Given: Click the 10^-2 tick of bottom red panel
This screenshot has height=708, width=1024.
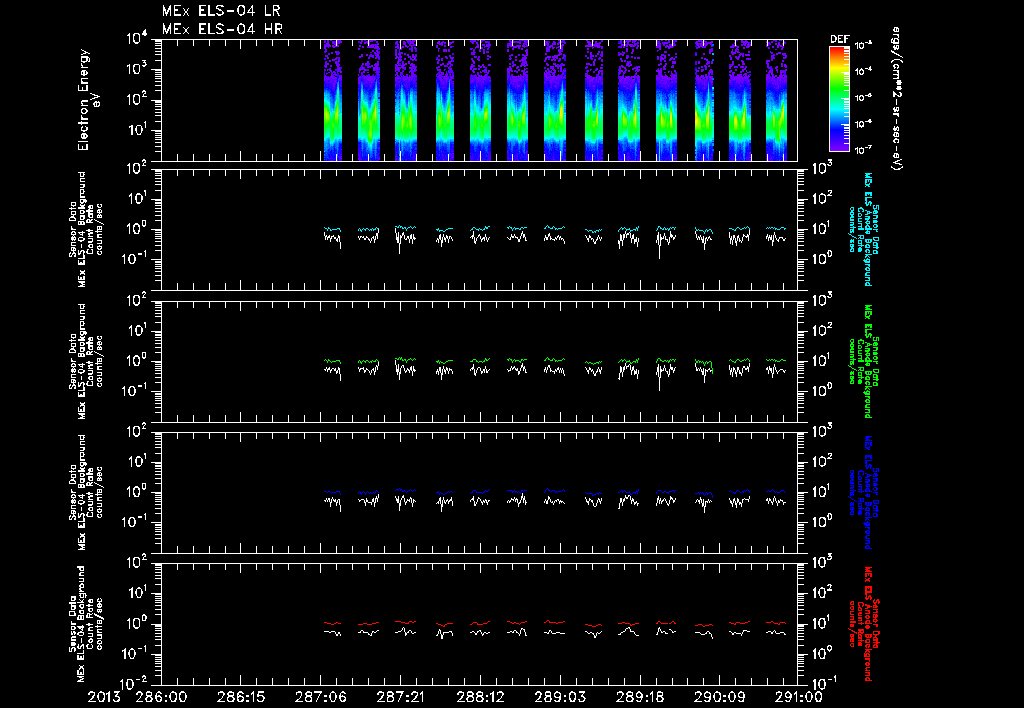Looking at the screenshot, I should click(133, 684).
